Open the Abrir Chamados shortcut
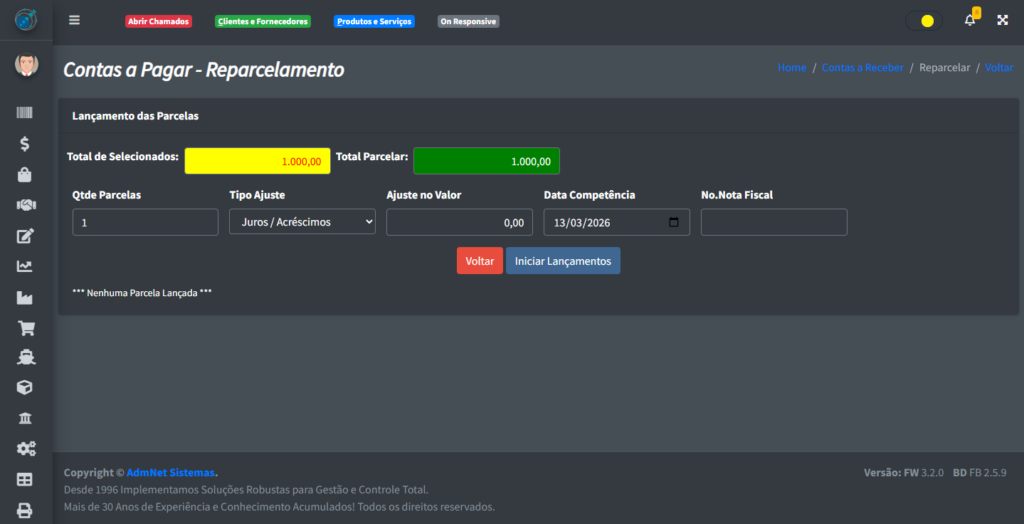1024x524 pixels. 158,21
